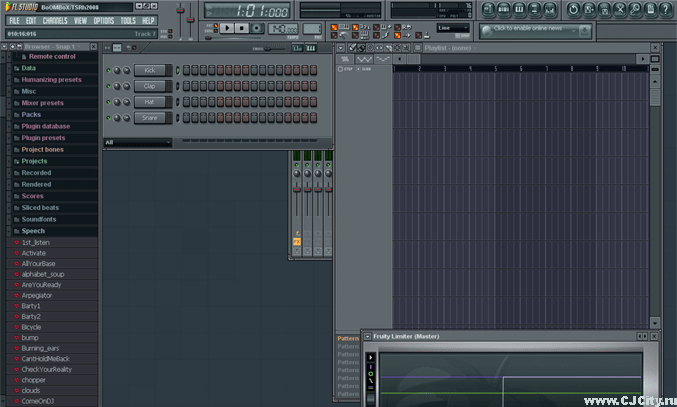
Task: Open the FILE menu
Action: [x=14, y=21]
